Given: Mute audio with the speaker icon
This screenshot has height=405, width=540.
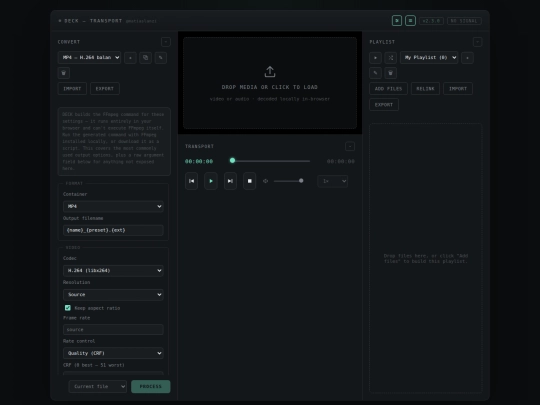Looking at the screenshot, I should (266, 181).
